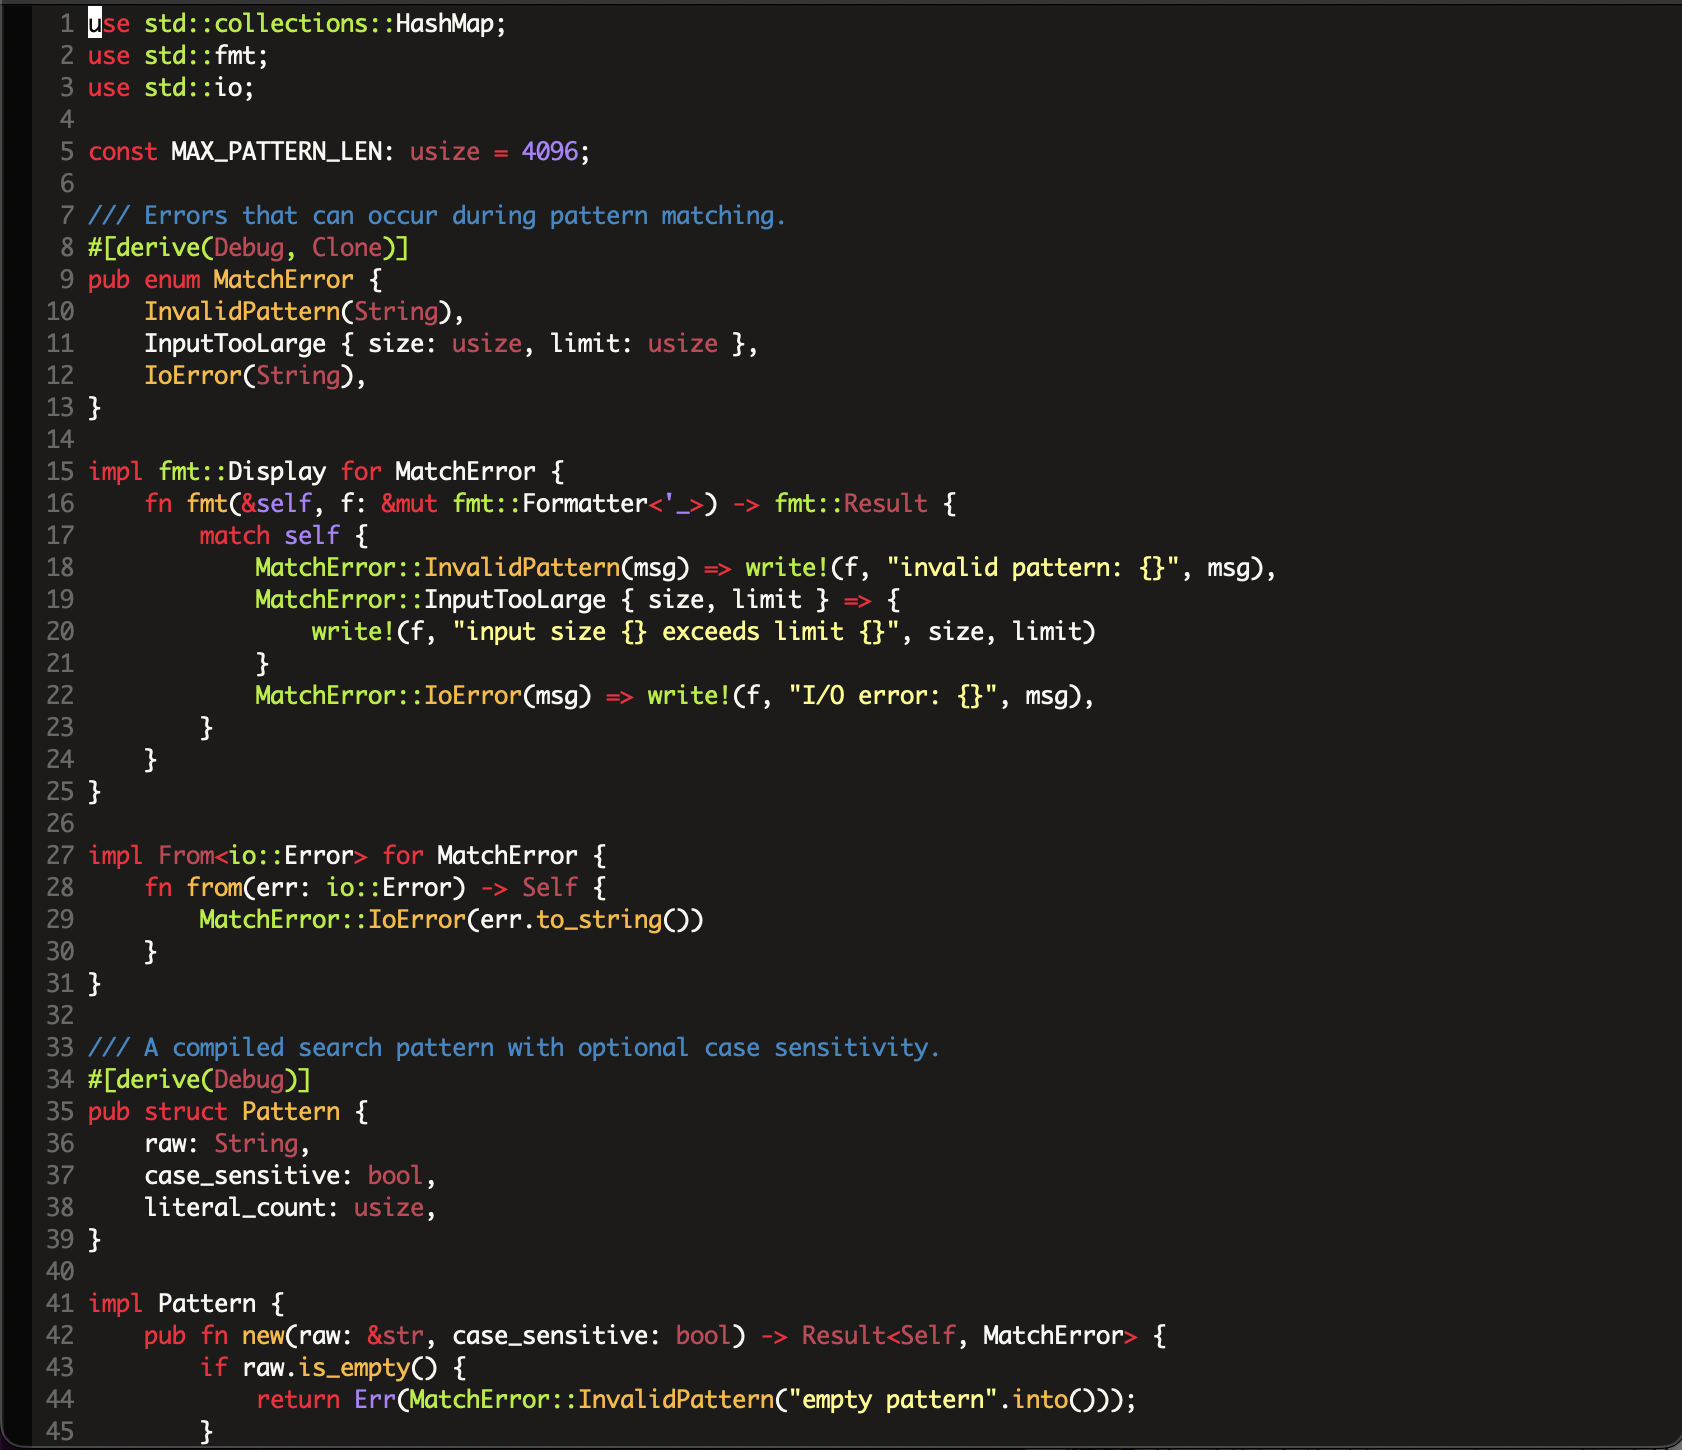Click 'fn from' on line 28

point(193,887)
